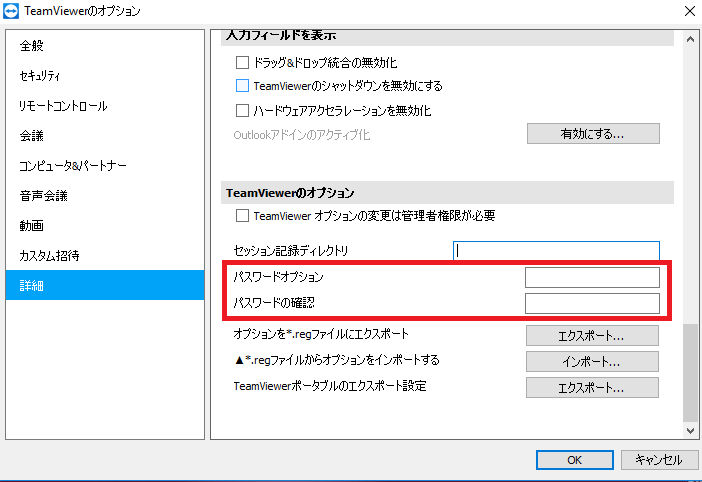Select リモートコントロール in the sidebar
The image size is (702, 482).
[x=63, y=106]
